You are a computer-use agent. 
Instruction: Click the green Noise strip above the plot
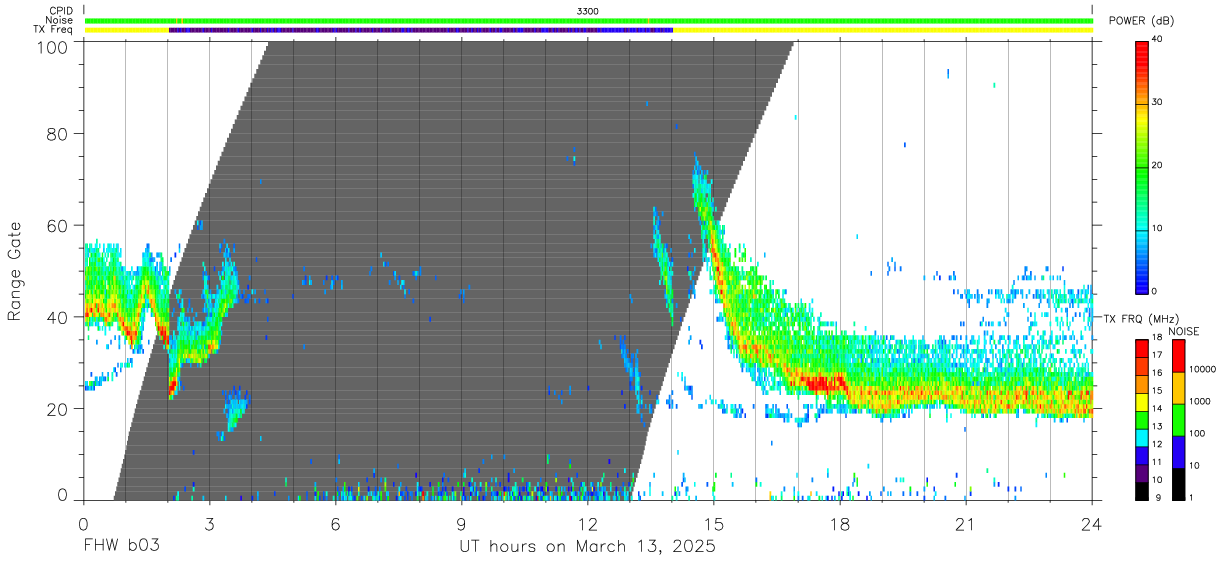(588, 20)
